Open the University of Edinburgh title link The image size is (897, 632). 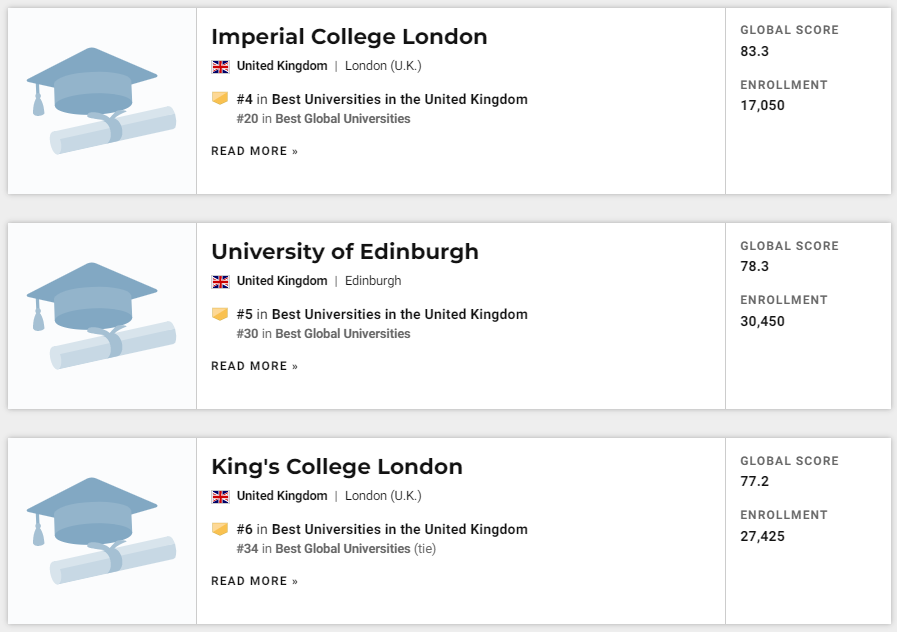[x=345, y=252]
